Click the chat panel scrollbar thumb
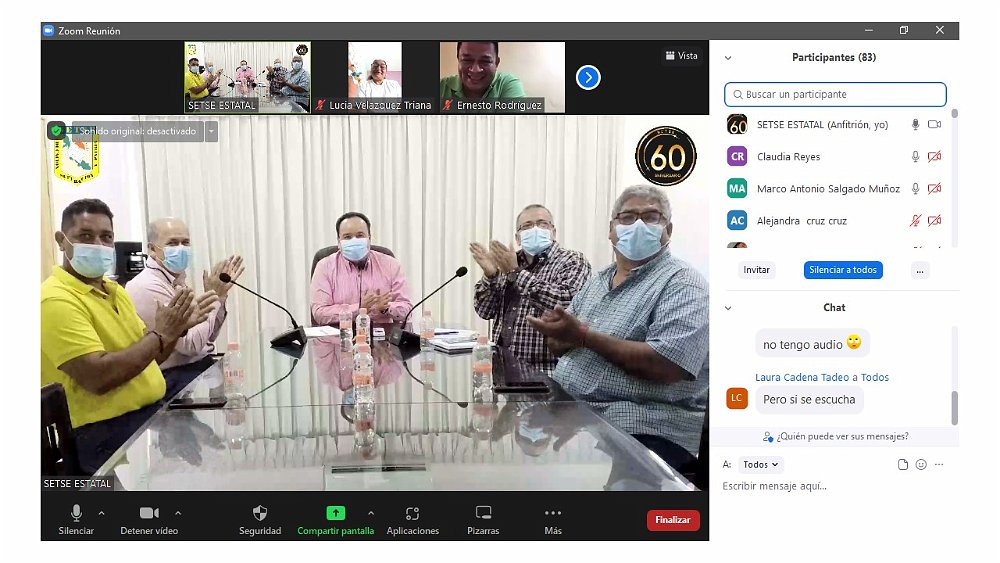The height and width of the screenshot is (563, 1000). point(954,406)
